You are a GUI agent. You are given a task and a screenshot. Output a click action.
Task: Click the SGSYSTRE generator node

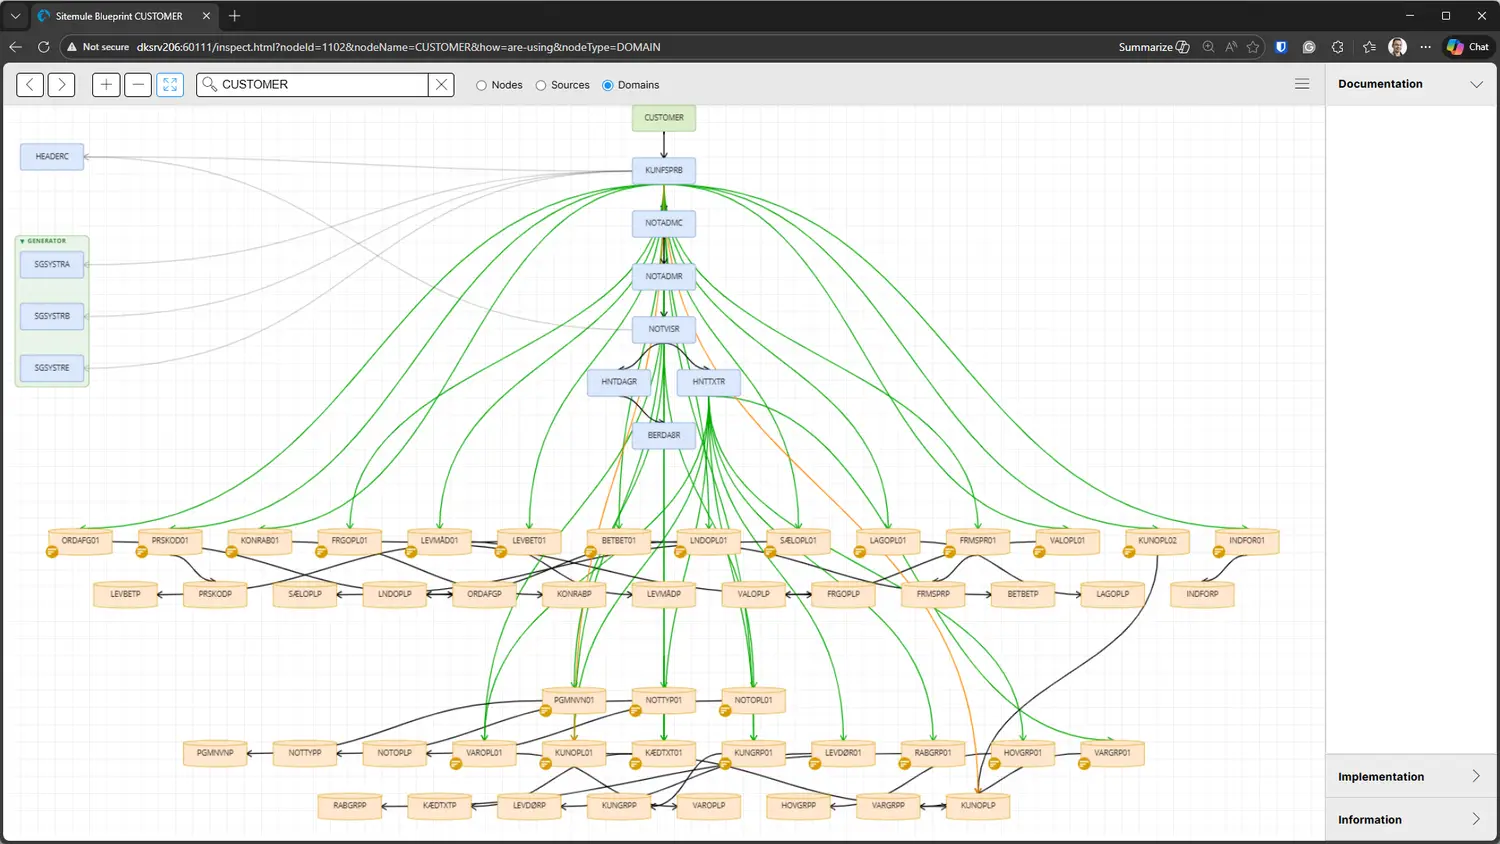click(x=52, y=368)
